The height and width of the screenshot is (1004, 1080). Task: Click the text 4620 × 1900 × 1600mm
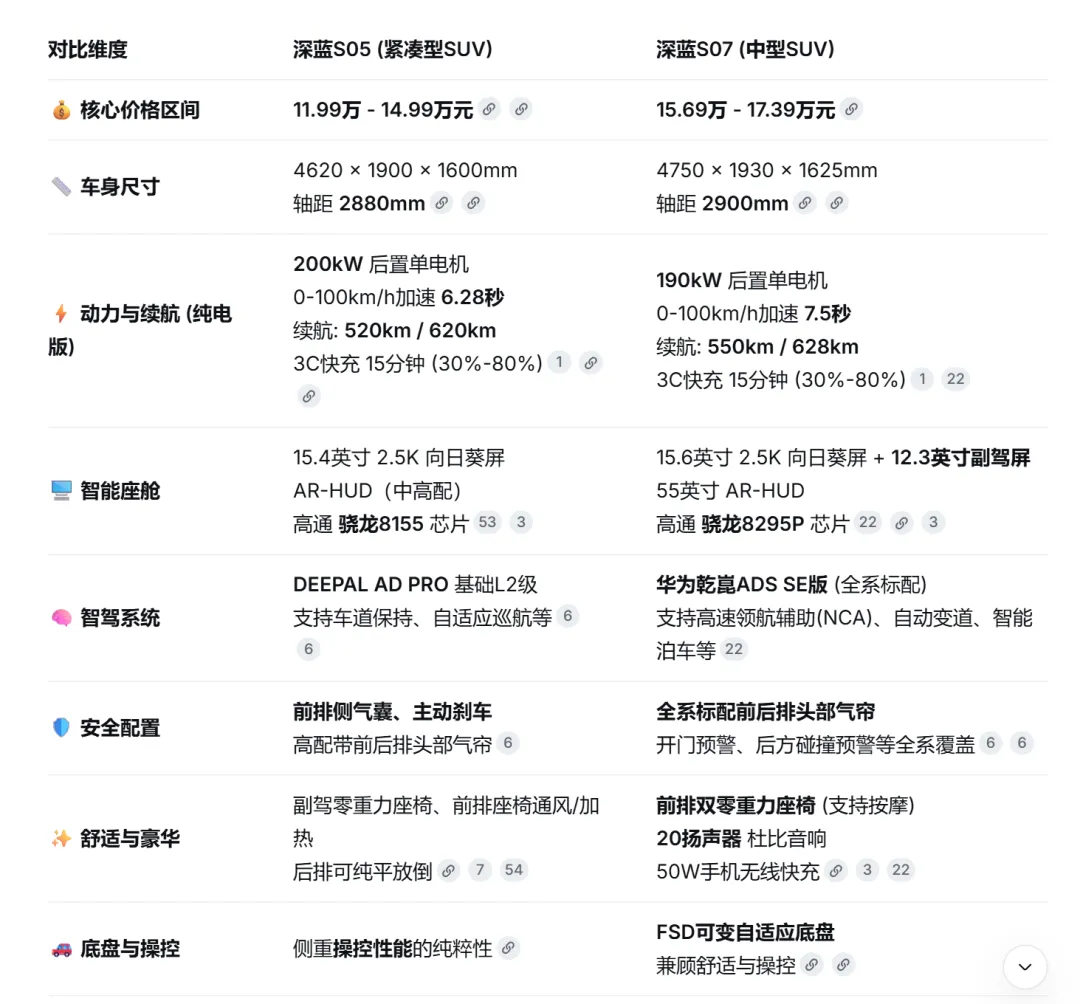point(405,170)
